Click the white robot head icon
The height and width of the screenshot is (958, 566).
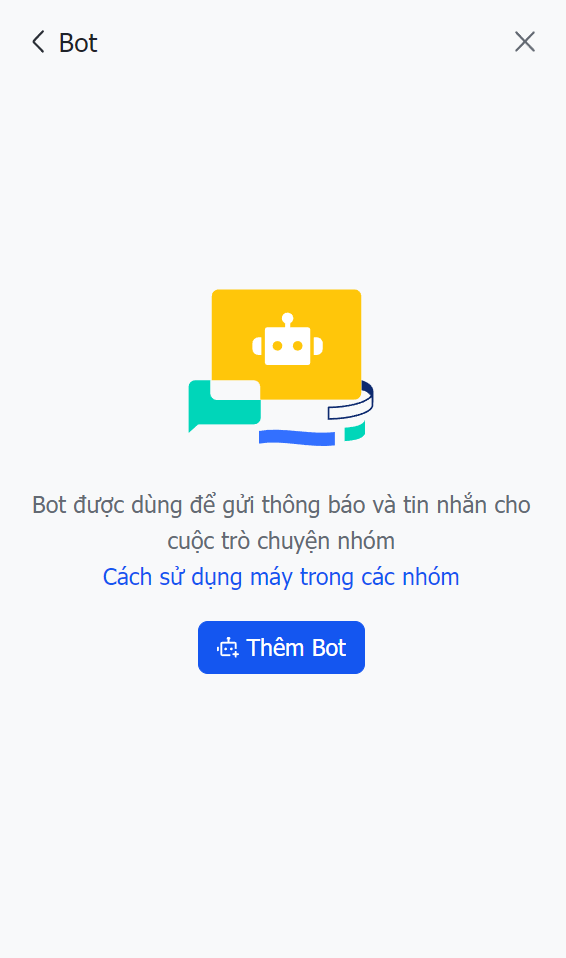tap(287, 340)
